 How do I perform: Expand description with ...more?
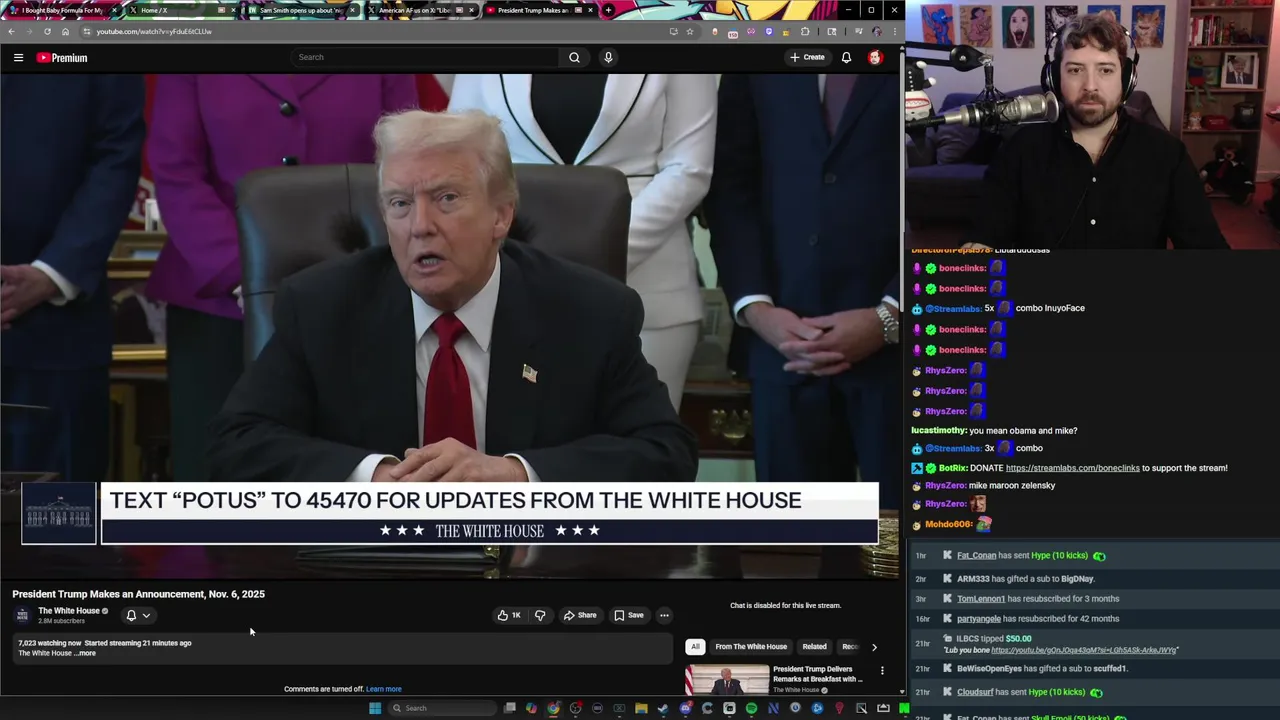coord(86,653)
